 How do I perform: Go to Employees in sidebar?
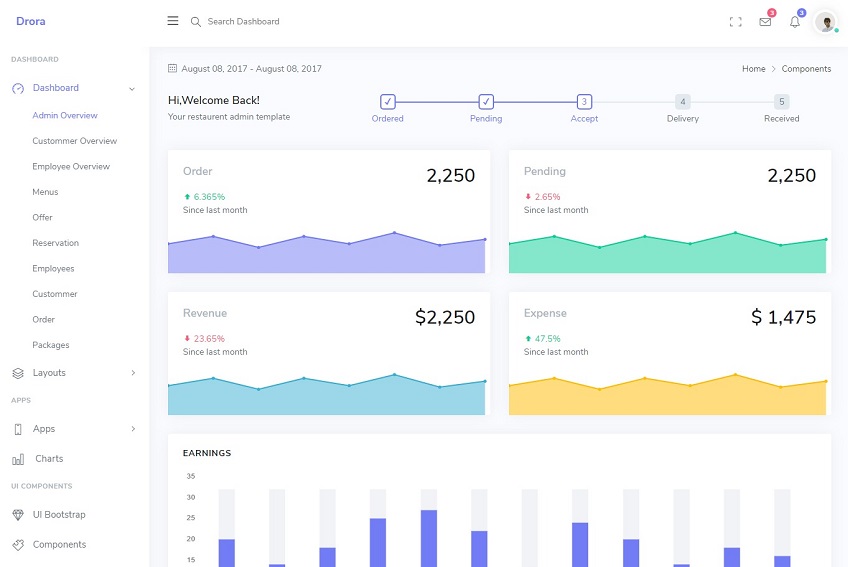pos(53,268)
